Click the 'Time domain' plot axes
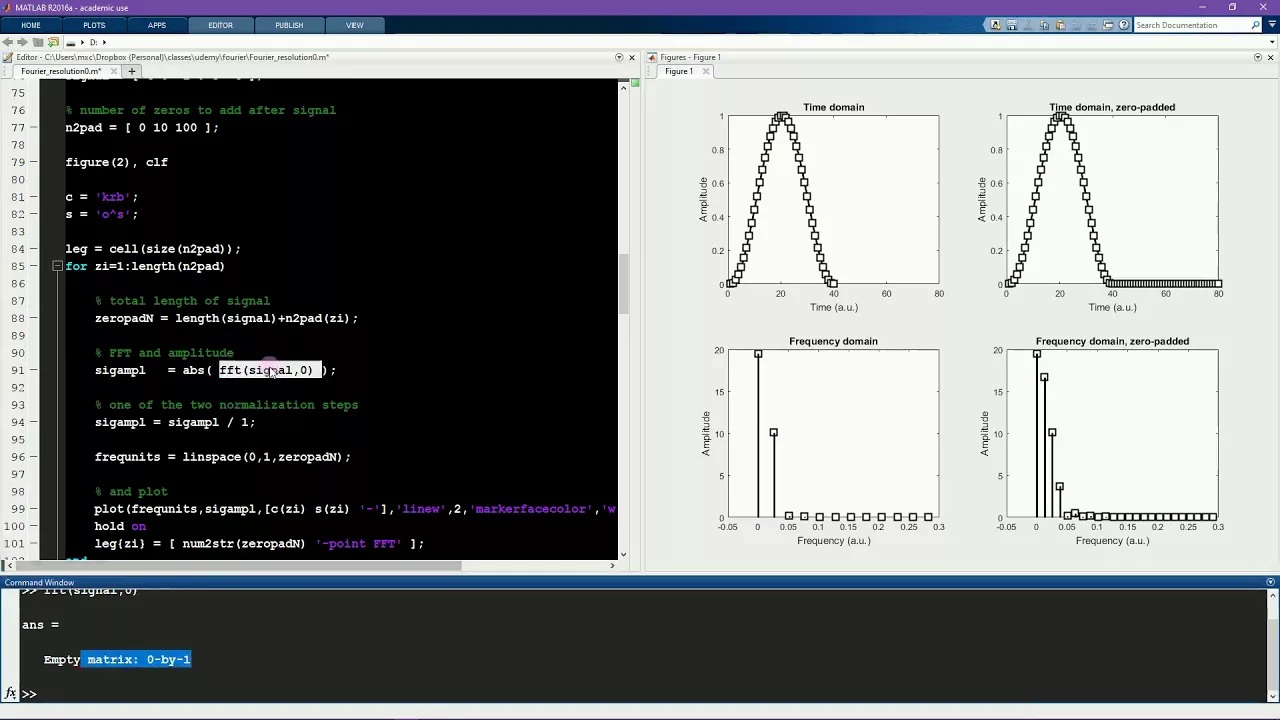 tap(833, 200)
